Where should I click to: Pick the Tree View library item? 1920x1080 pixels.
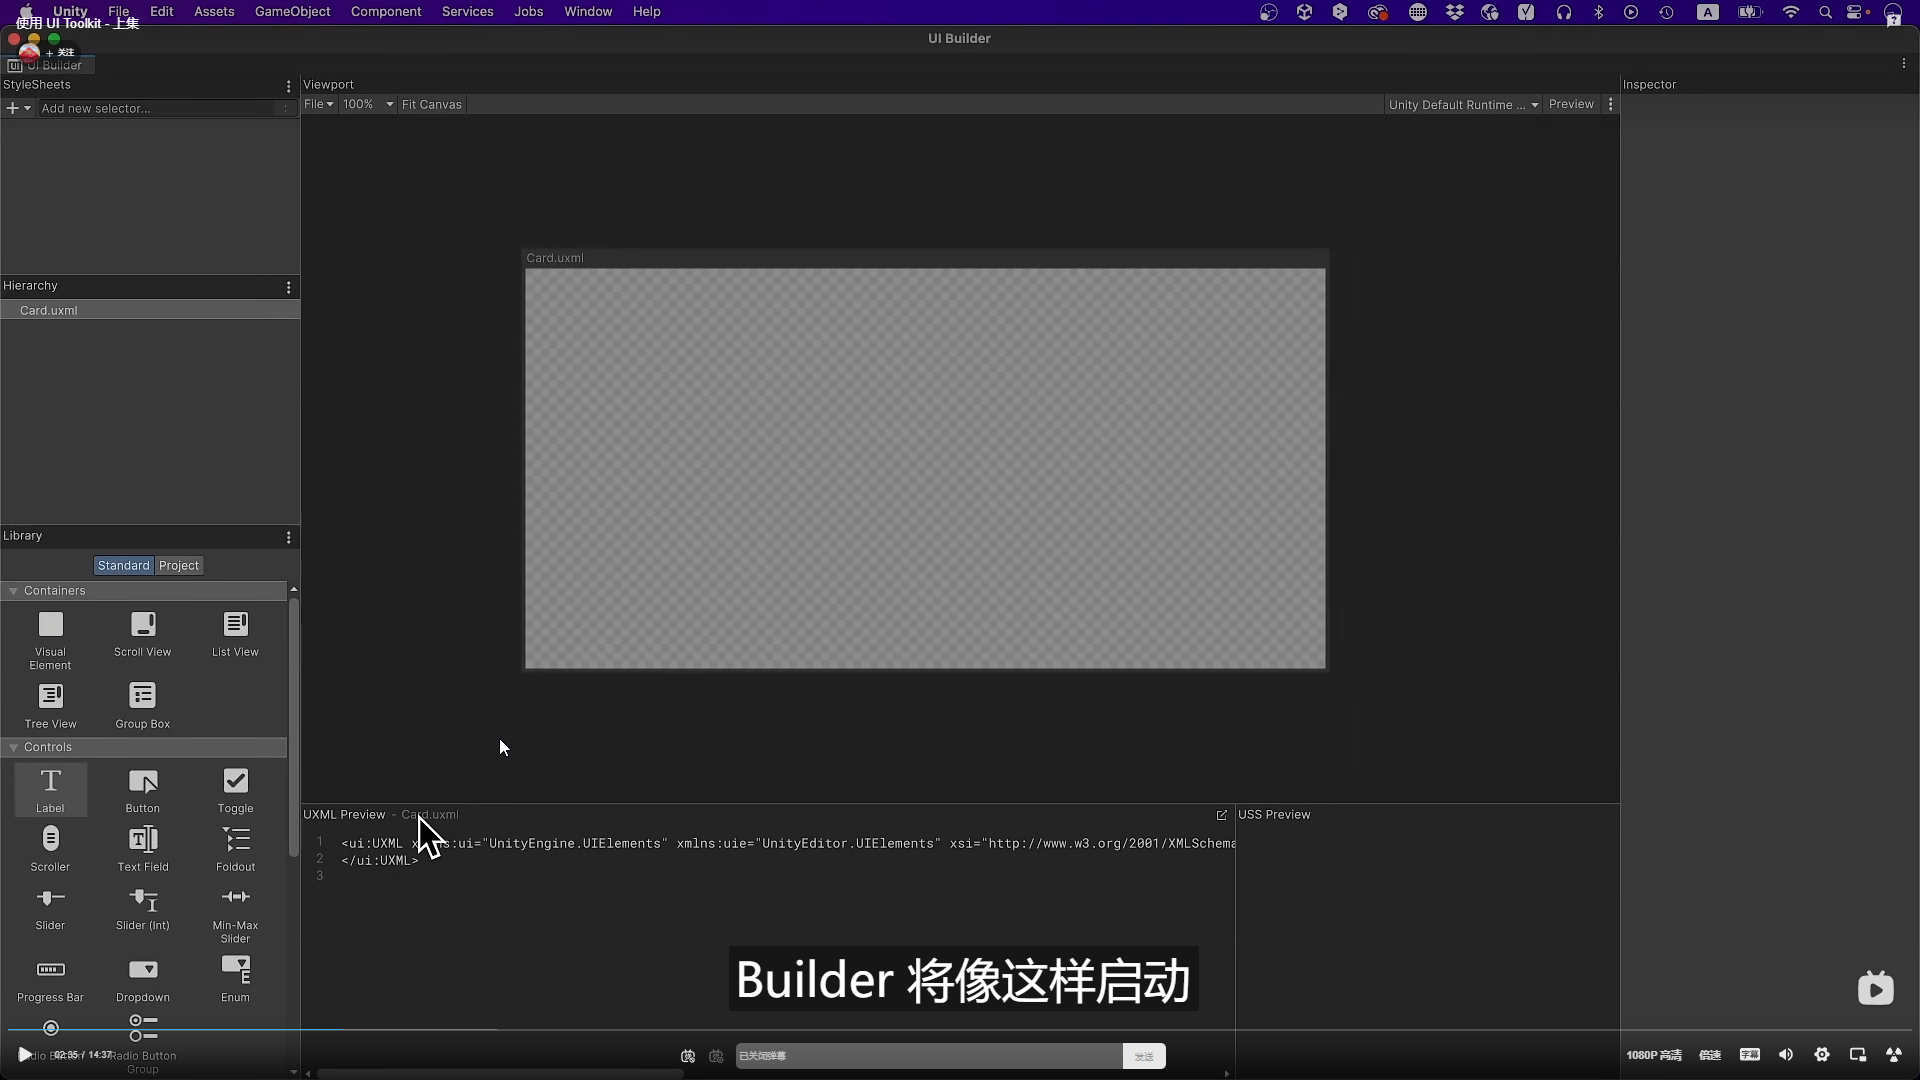coord(50,696)
